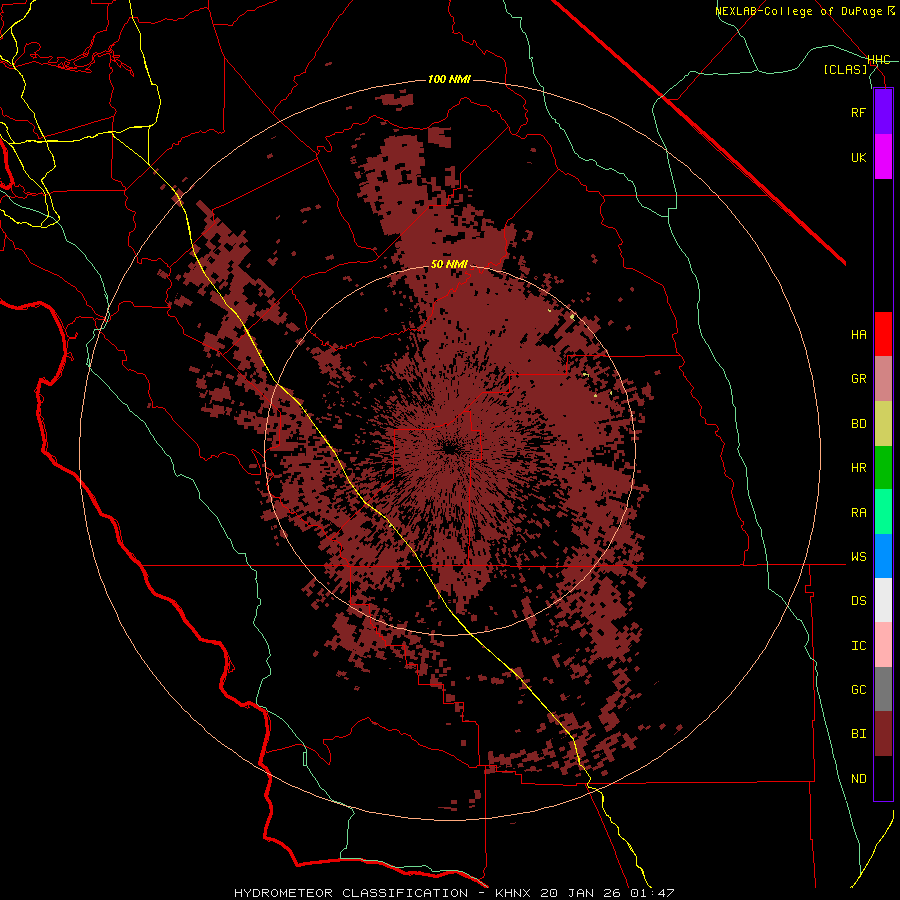This screenshot has width=900, height=900.
Task: Click the DS white legend swatch
Action: click(x=883, y=600)
